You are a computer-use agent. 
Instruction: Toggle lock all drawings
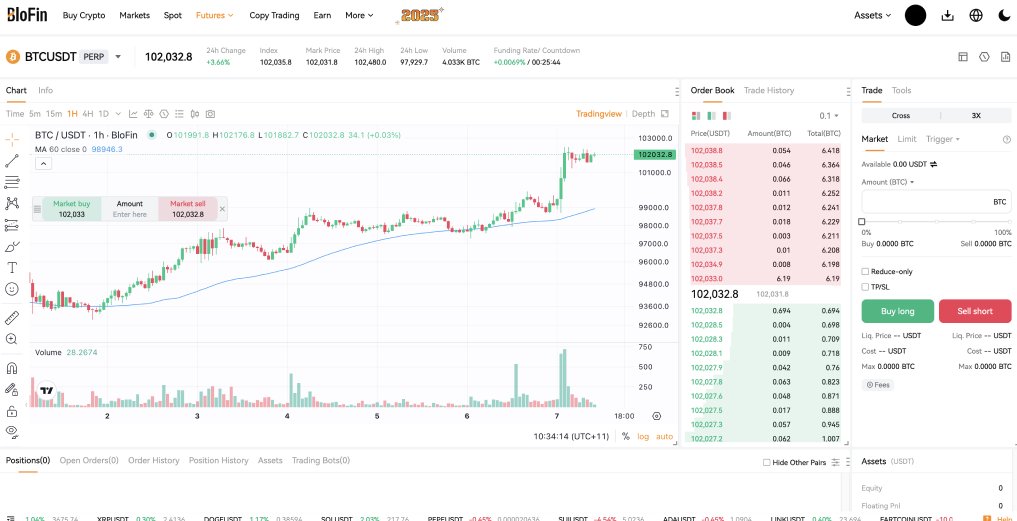pyautogui.click(x=11, y=411)
